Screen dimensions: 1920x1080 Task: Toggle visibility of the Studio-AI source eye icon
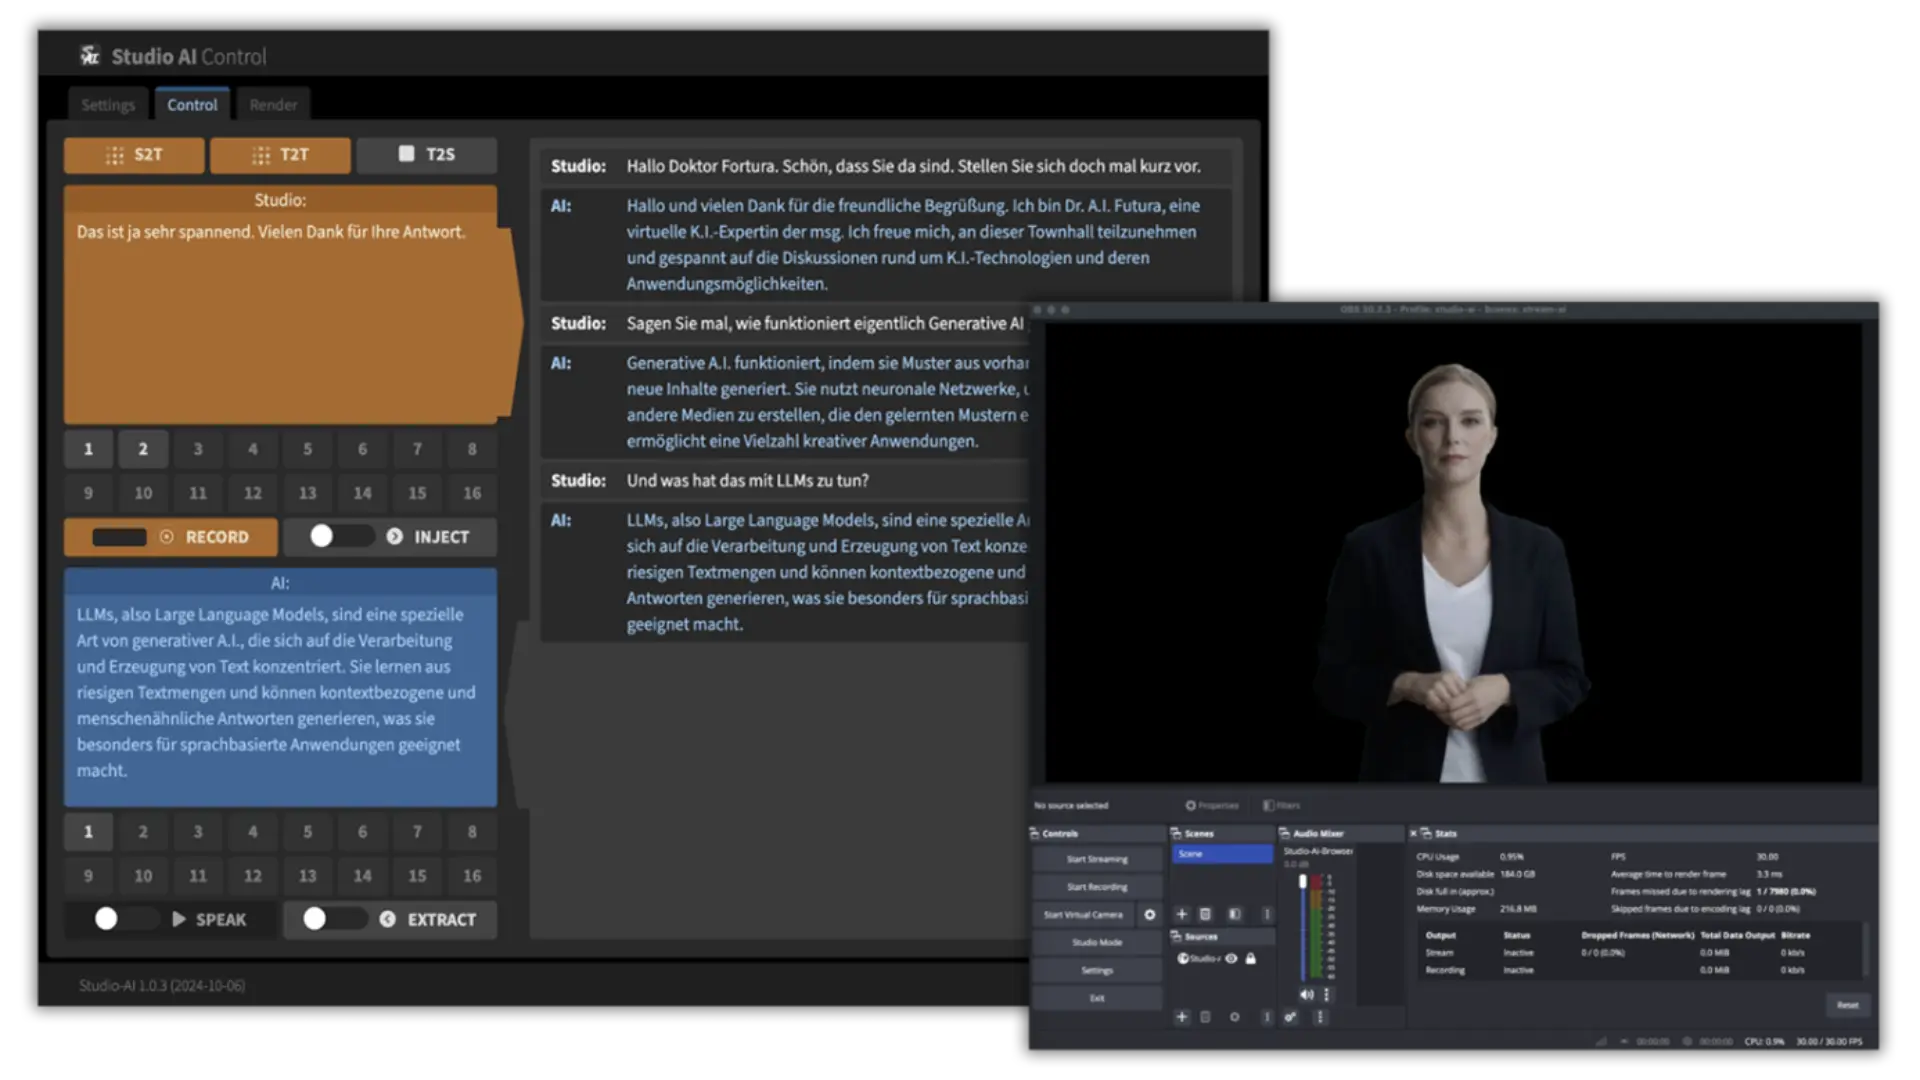click(x=1232, y=958)
